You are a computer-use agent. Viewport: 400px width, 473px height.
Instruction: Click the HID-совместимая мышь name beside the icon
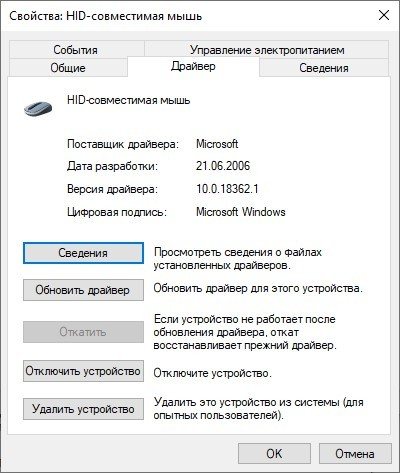(129, 100)
